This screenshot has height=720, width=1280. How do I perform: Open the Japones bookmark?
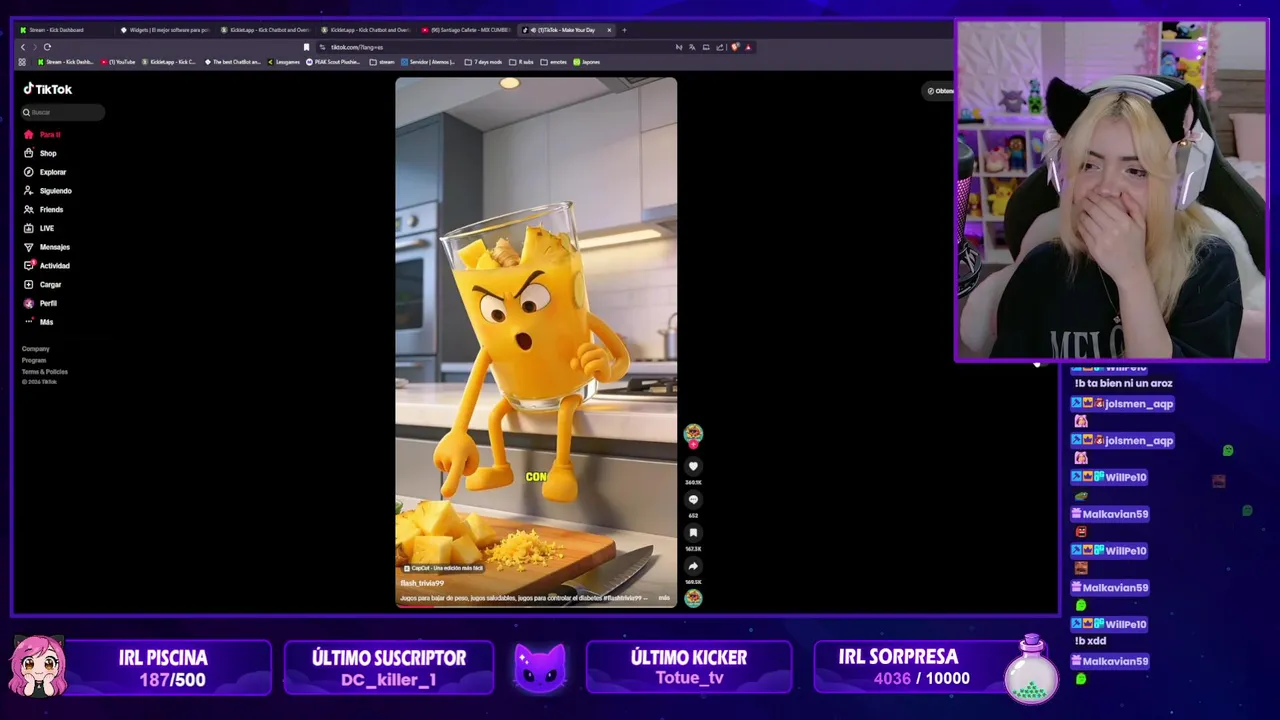(x=587, y=62)
